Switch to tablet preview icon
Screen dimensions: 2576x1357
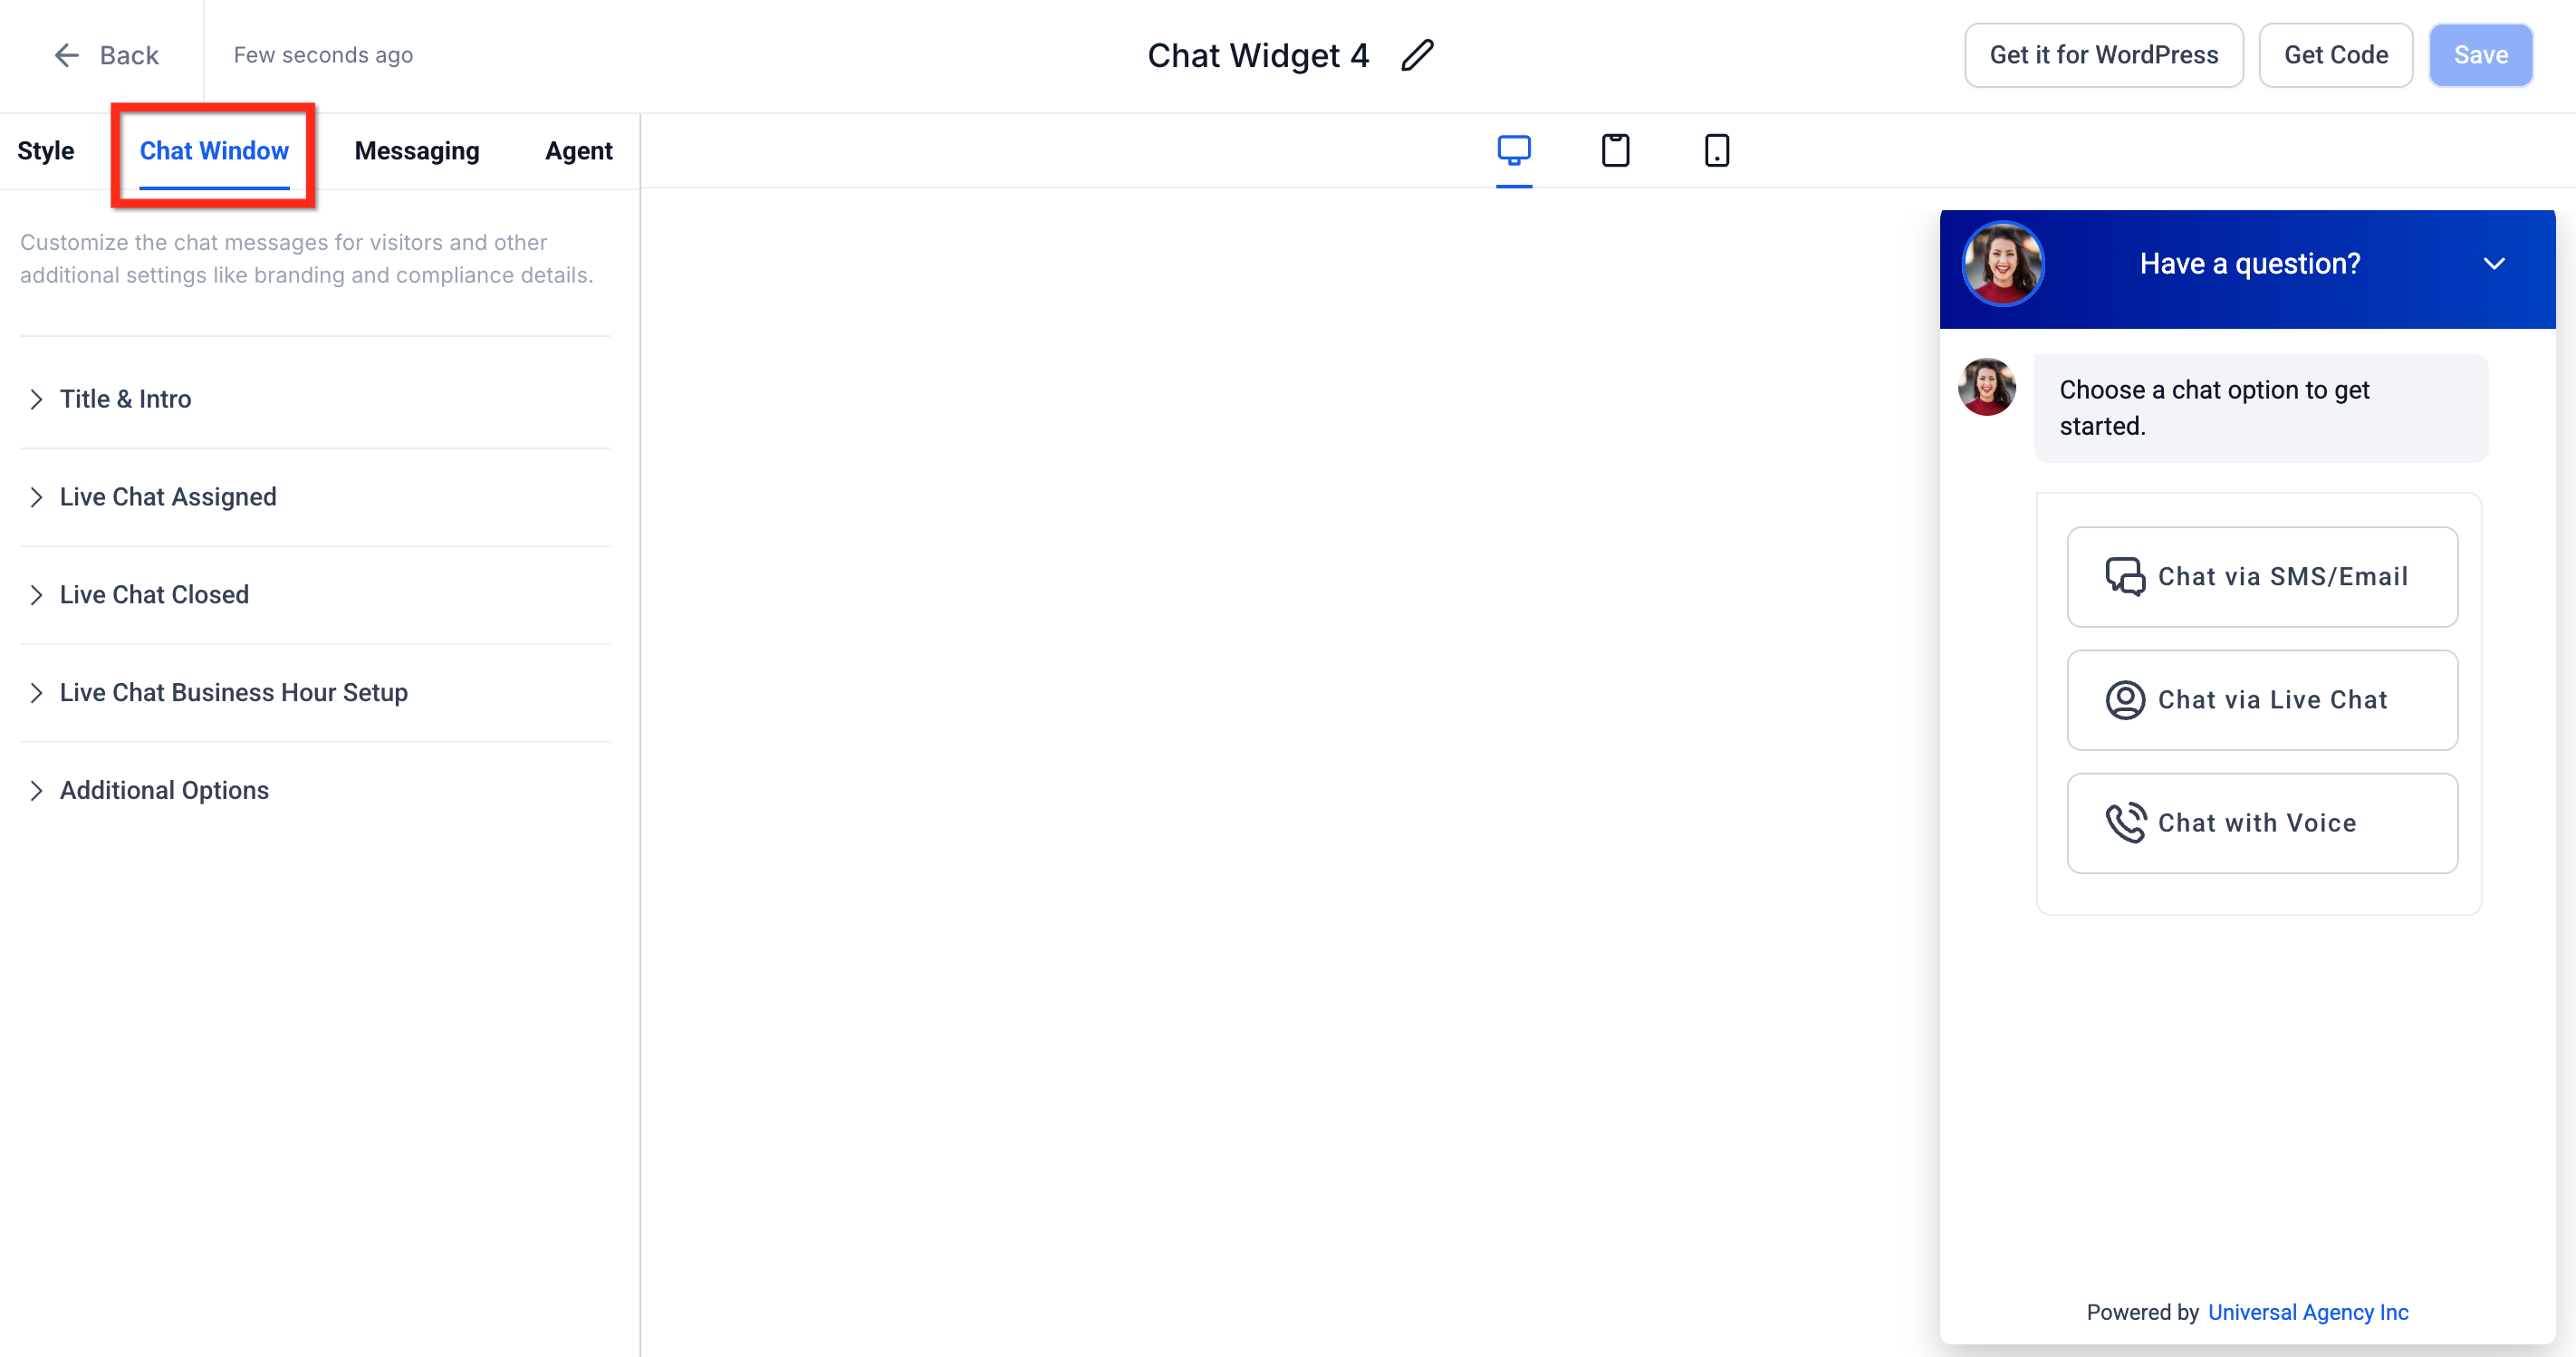(1615, 151)
